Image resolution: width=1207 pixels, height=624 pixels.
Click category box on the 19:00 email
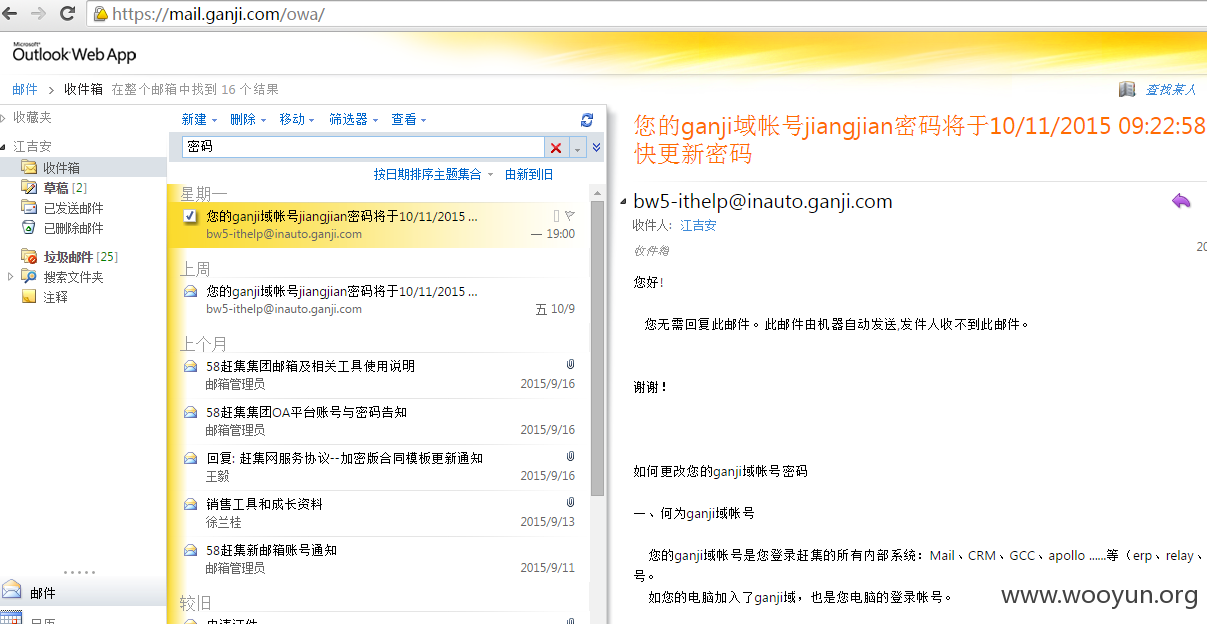click(557, 216)
